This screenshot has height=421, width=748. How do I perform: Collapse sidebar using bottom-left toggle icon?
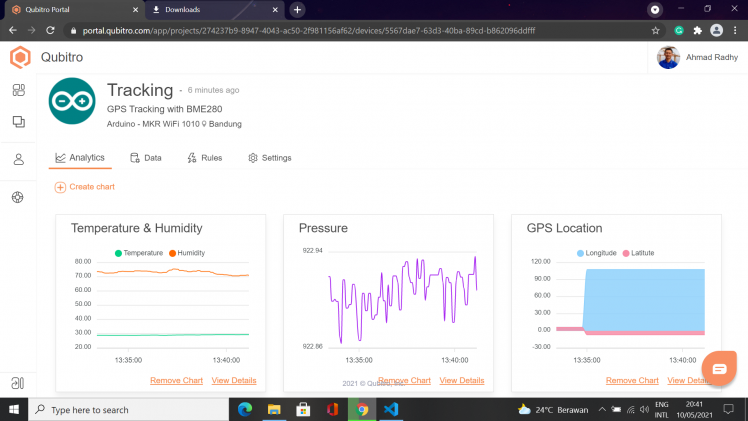click(18, 383)
